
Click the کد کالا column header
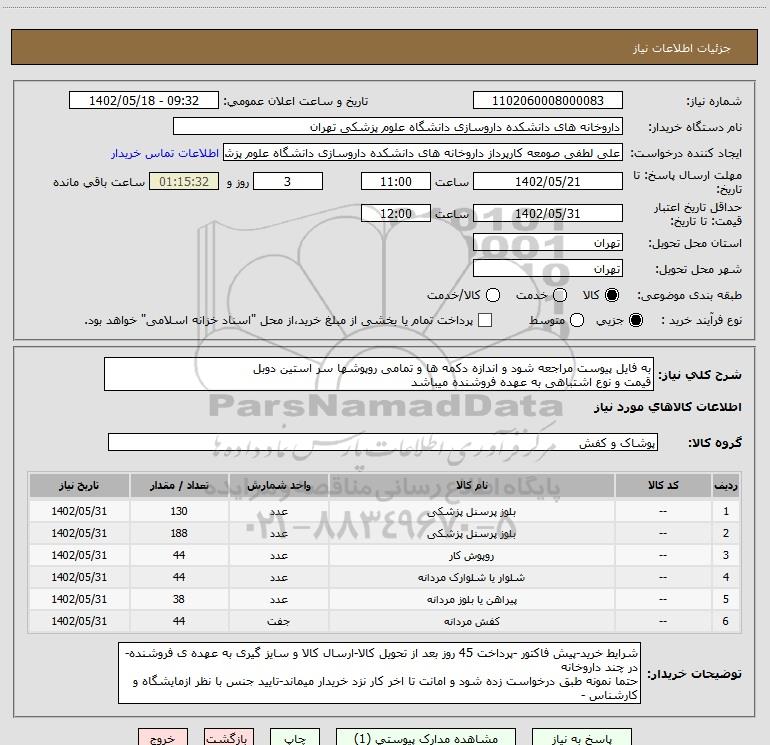pos(663,485)
